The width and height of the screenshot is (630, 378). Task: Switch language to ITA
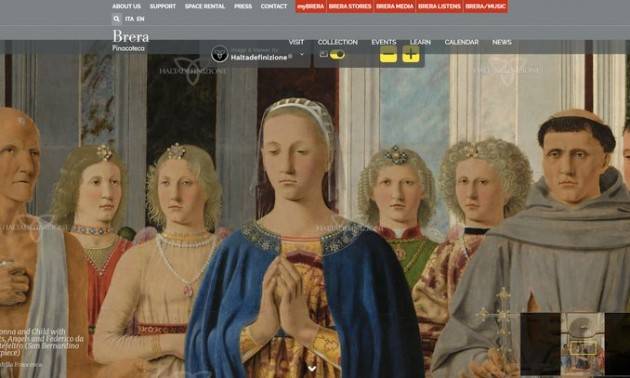click(x=129, y=19)
